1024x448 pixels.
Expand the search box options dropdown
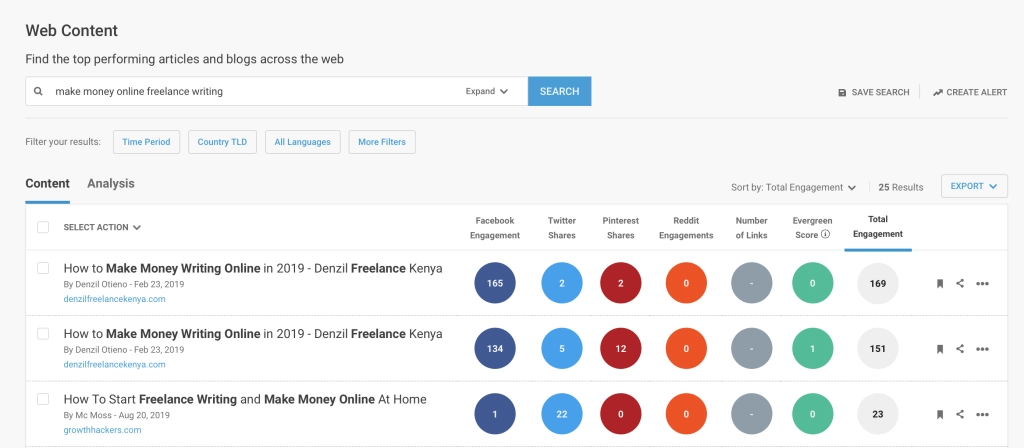point(487,91)
